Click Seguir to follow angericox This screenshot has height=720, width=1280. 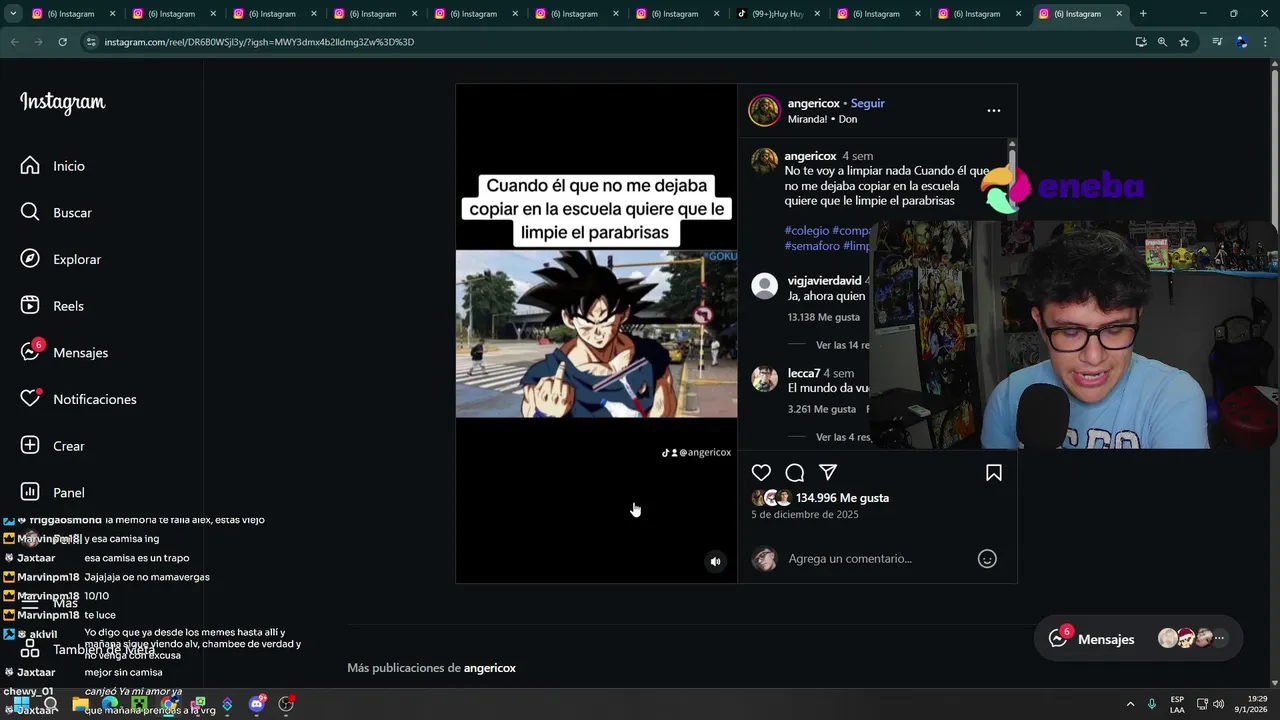(x=867, y=103)
